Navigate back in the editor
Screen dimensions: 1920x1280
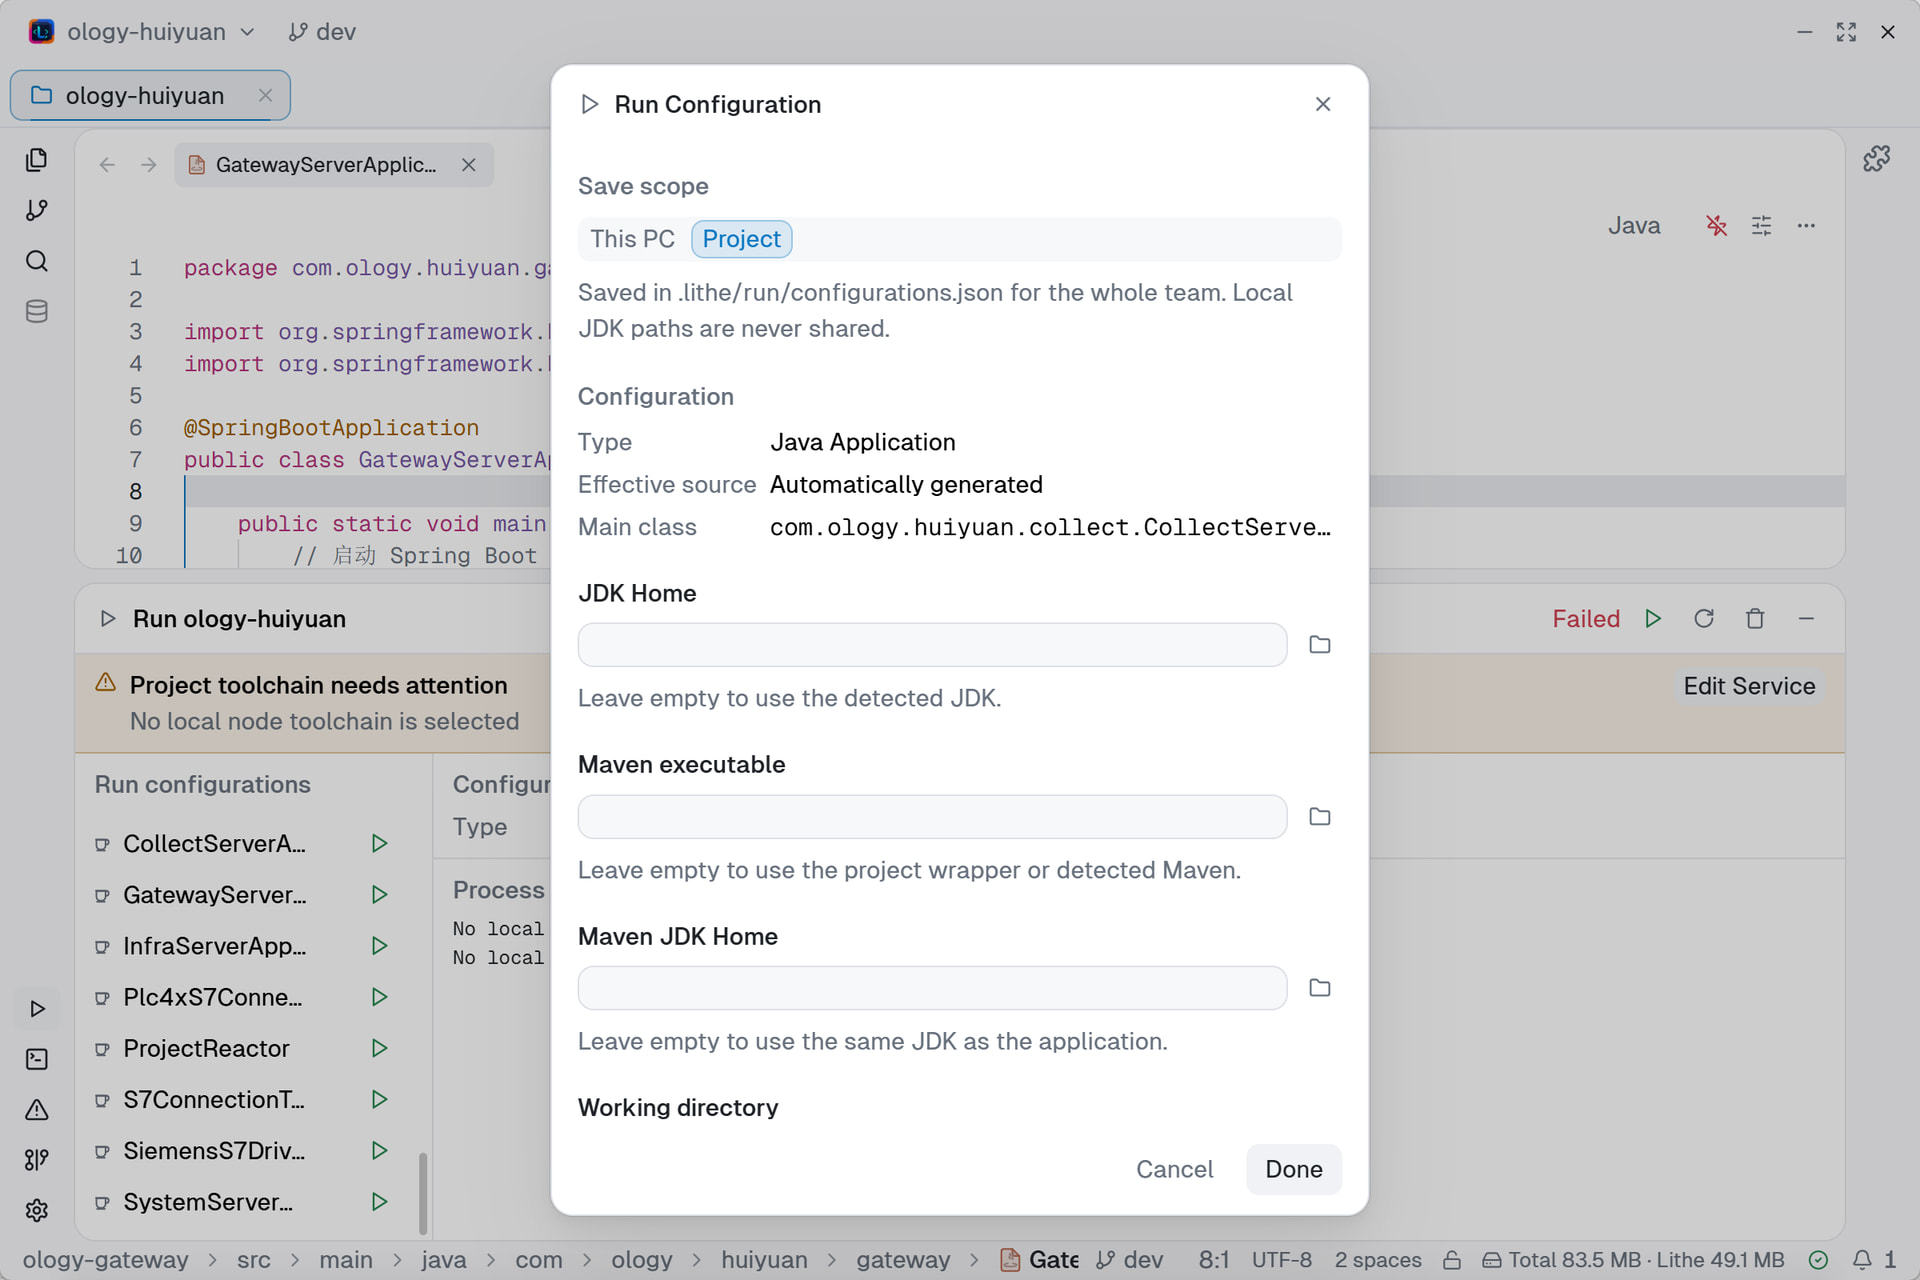pos(108,165)
